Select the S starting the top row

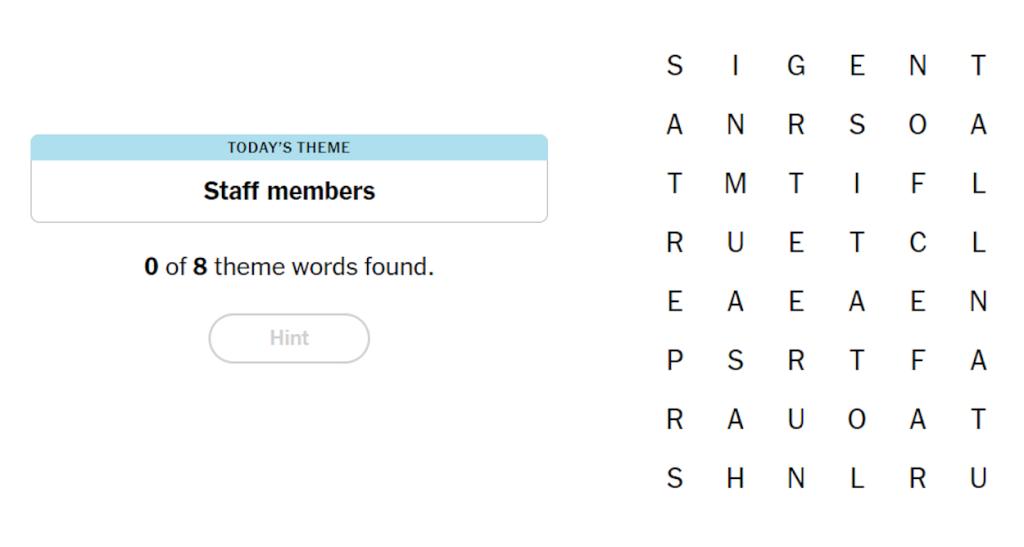click(x=675, y=66)
